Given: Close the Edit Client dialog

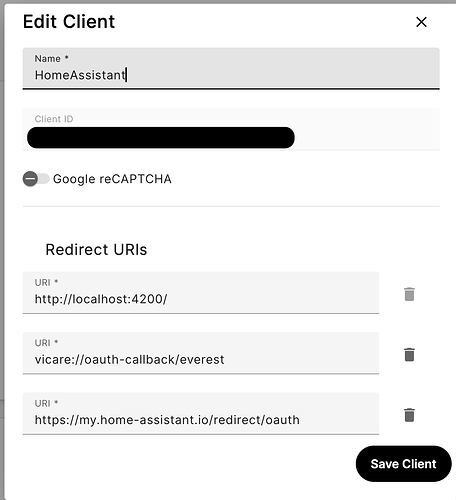Looking at the screenshot, I should [421, 22].
